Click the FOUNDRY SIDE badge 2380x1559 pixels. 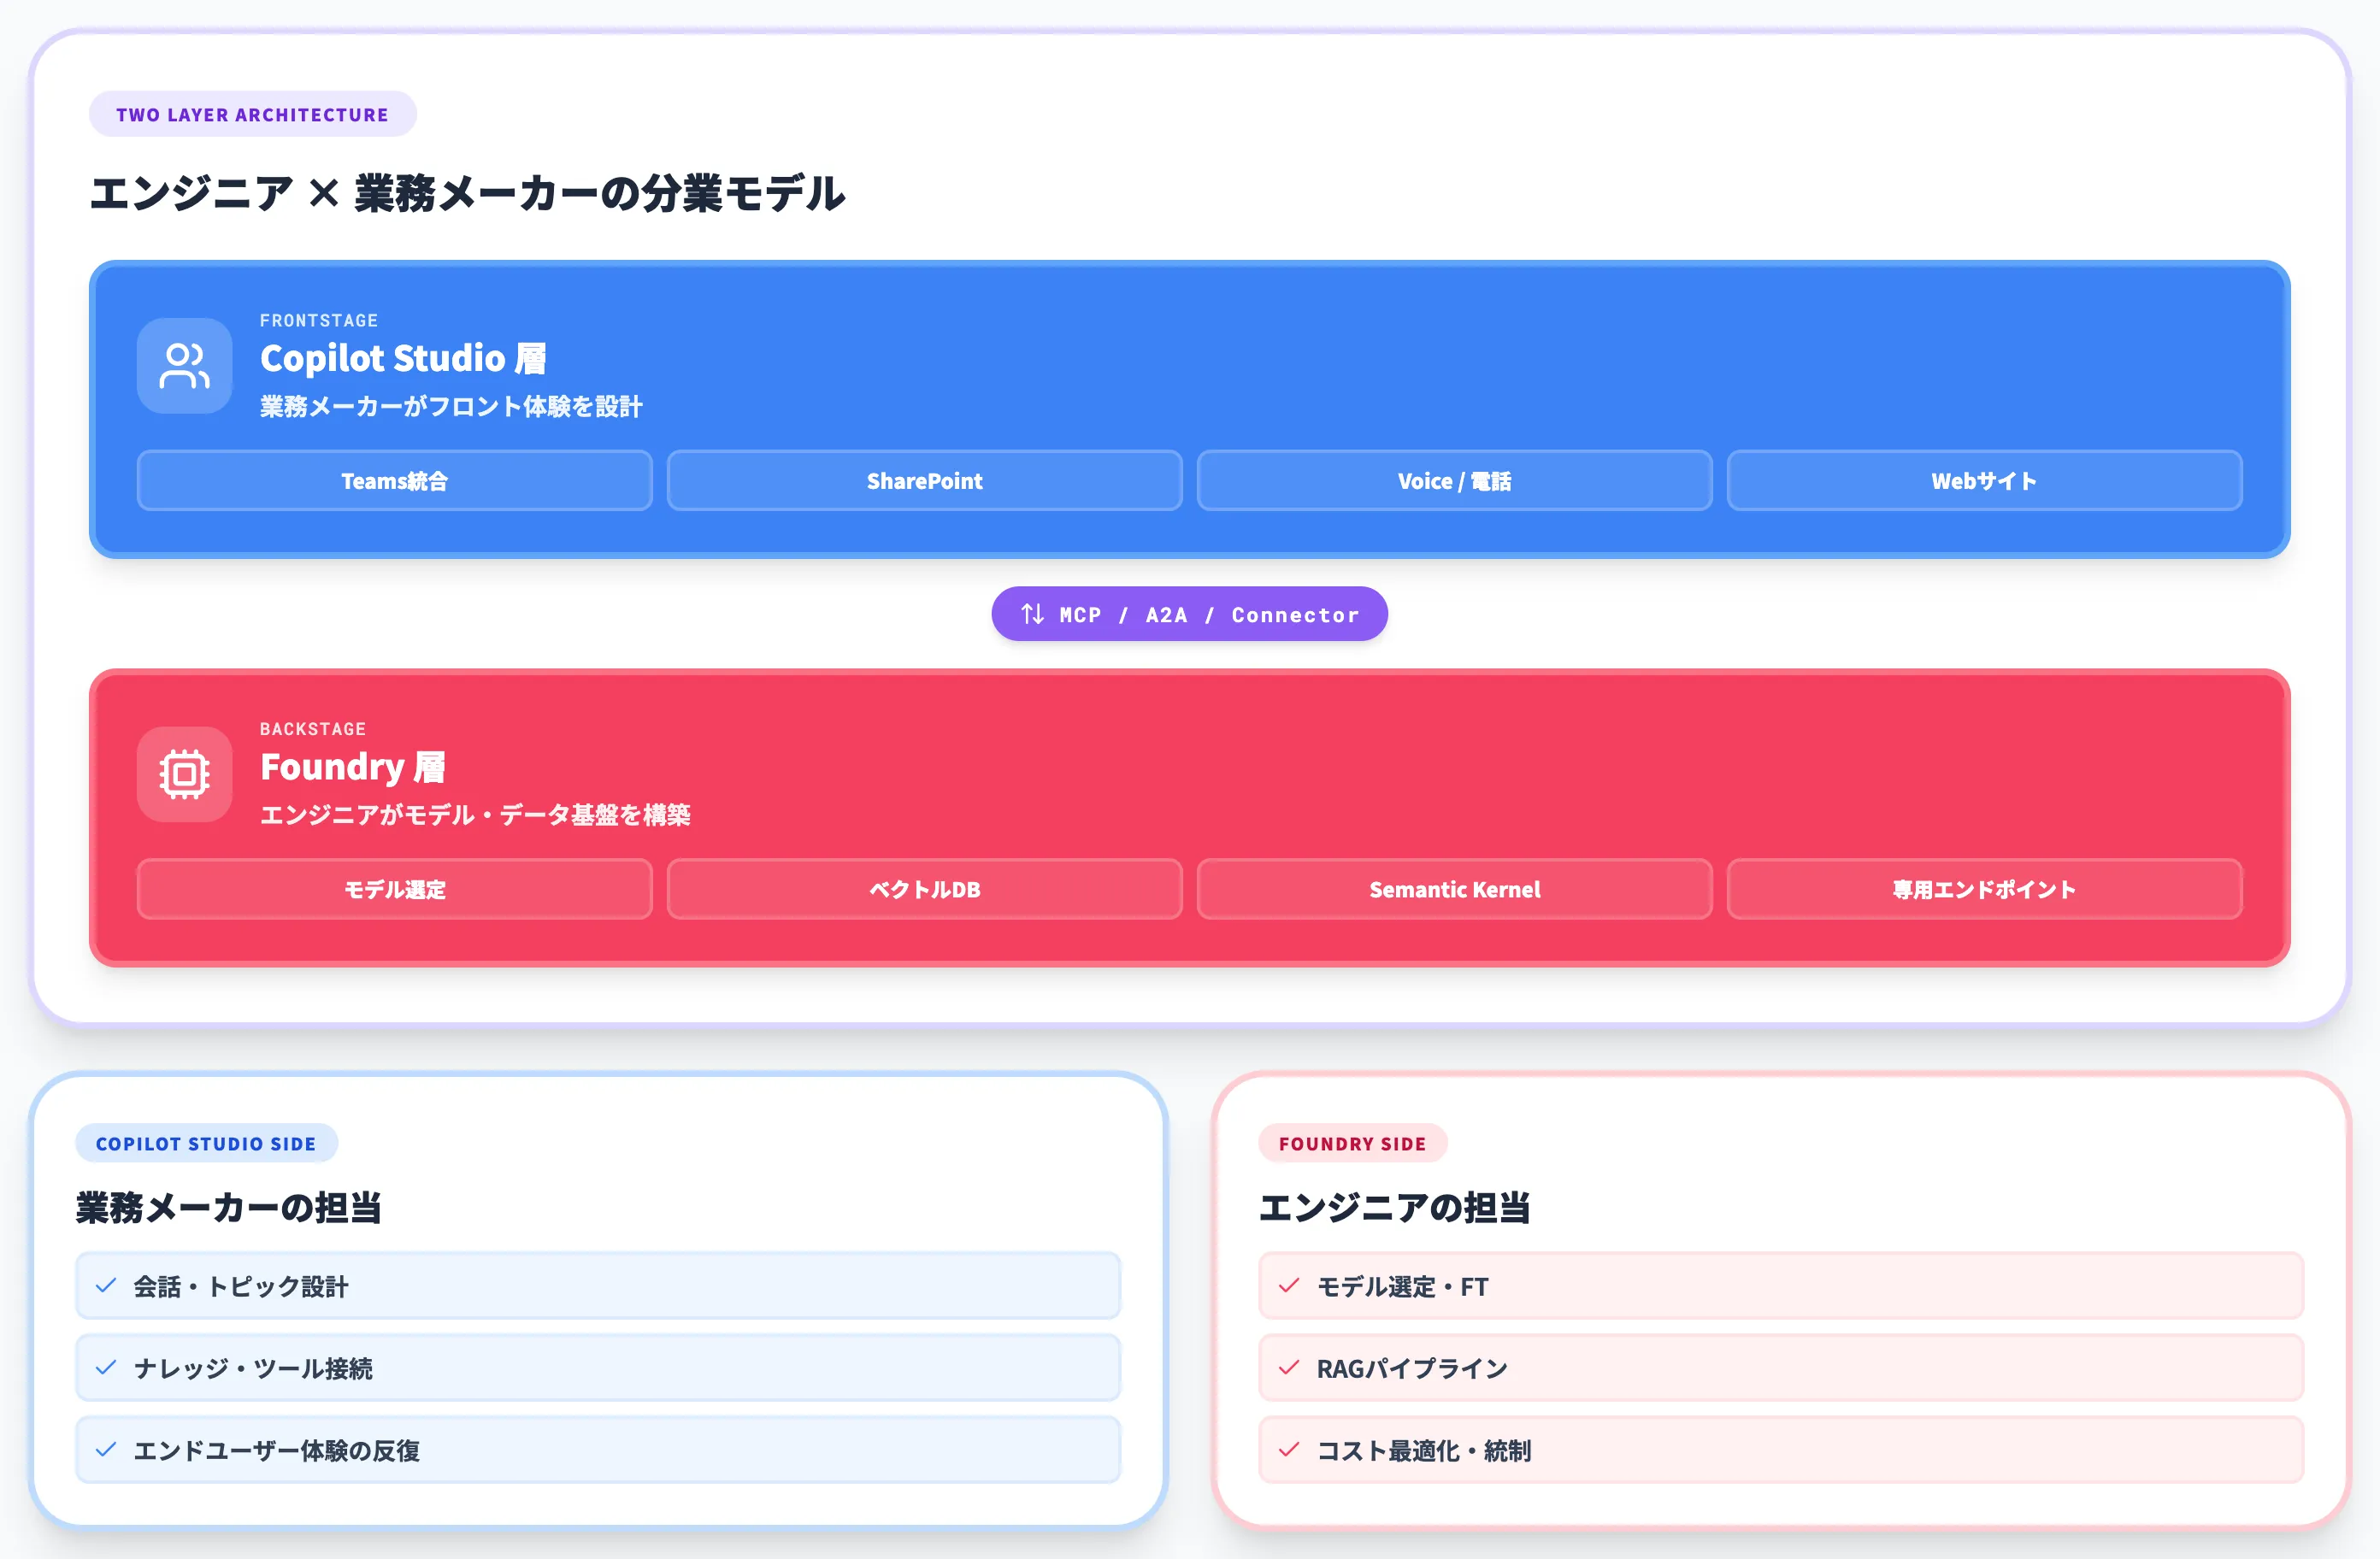[x=1352, y=1143]
